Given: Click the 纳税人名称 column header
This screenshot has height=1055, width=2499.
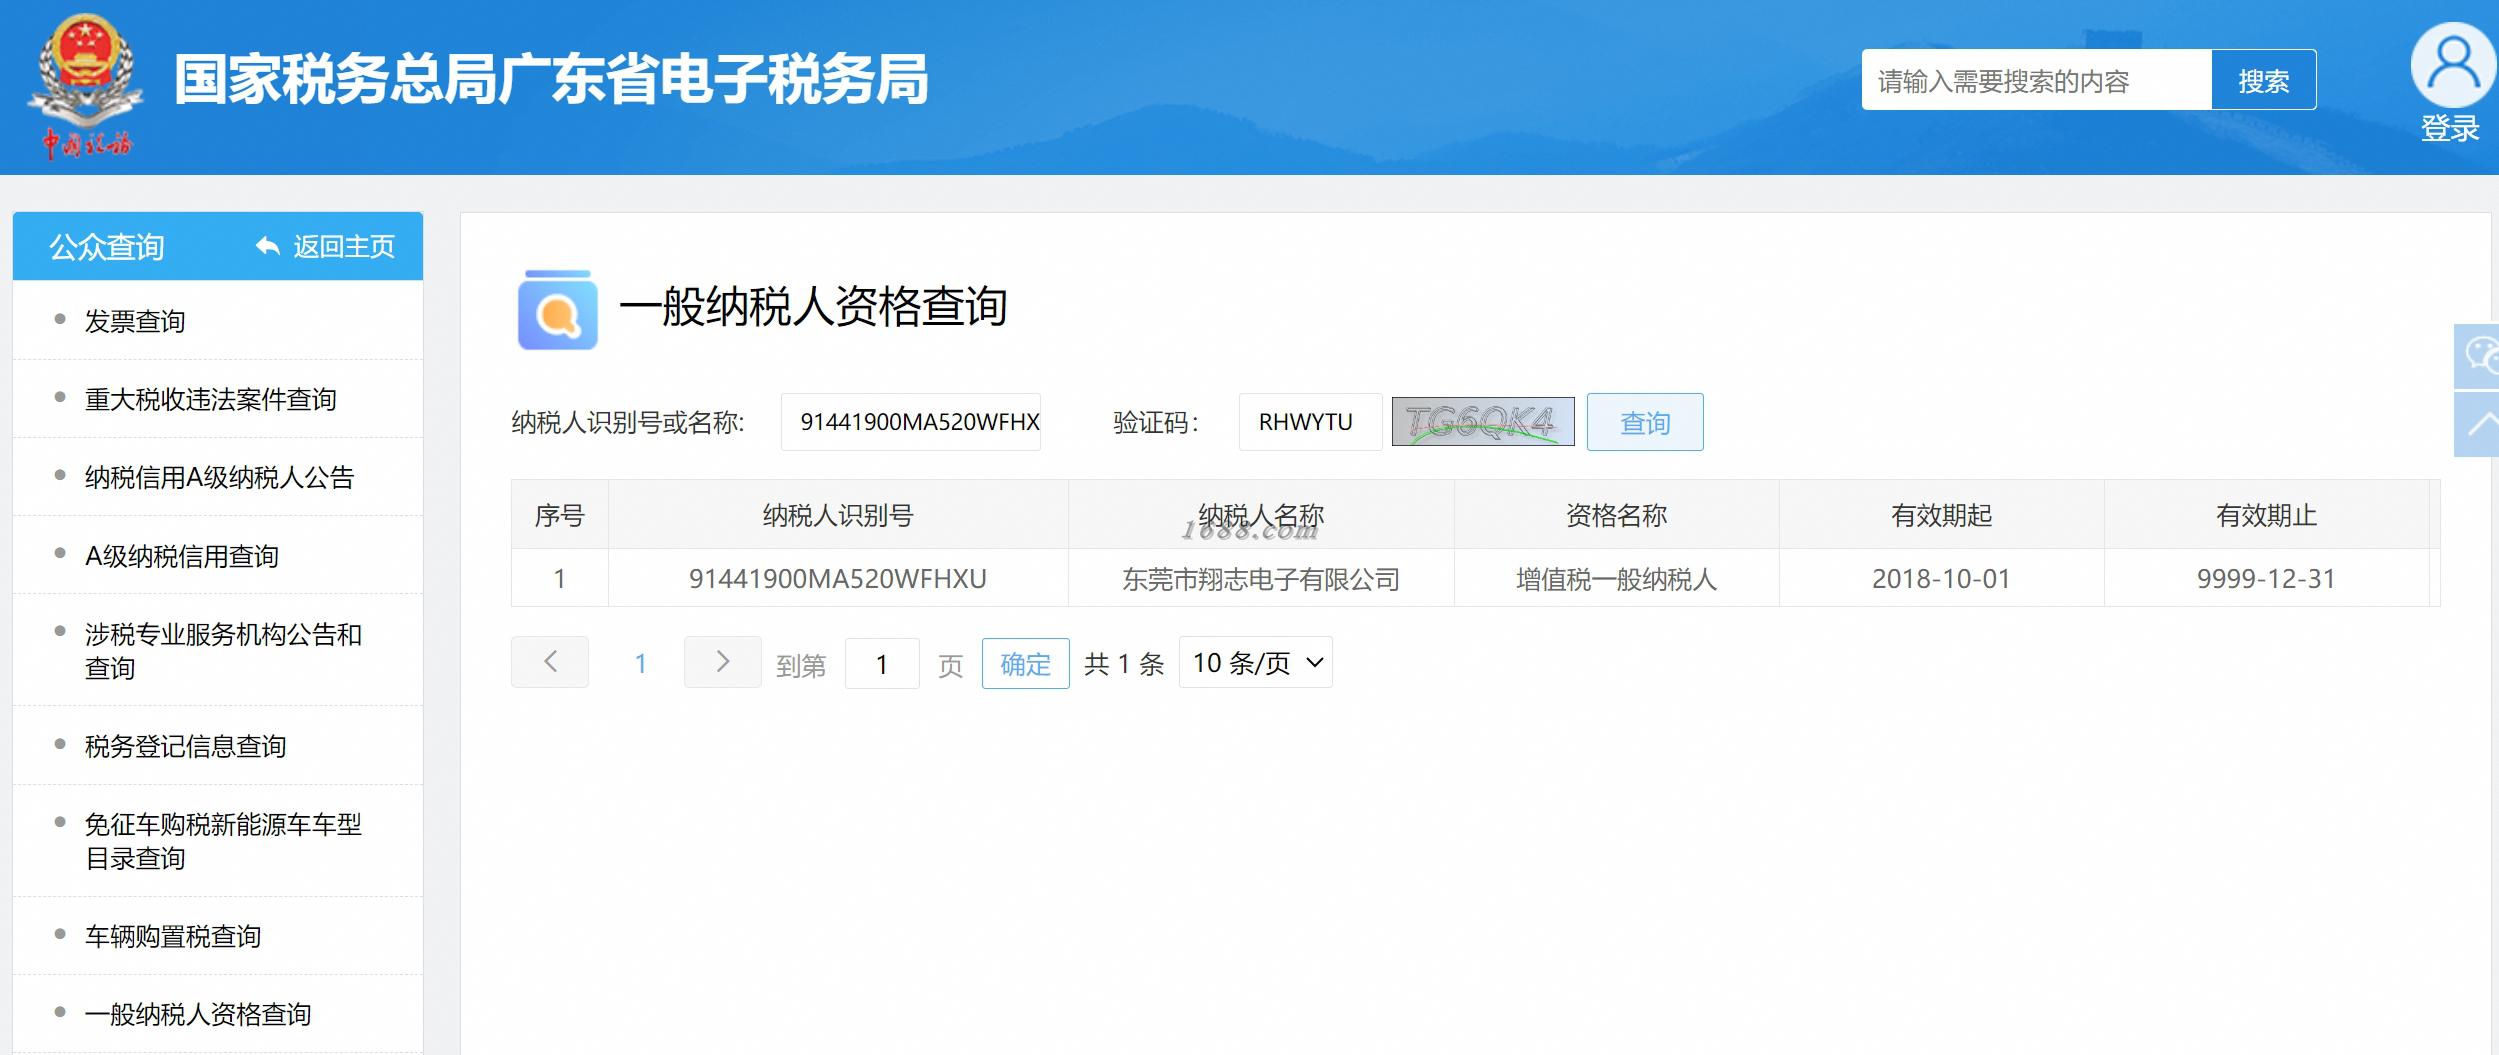Looking at the screenshot, I should tap(1261, 515).
